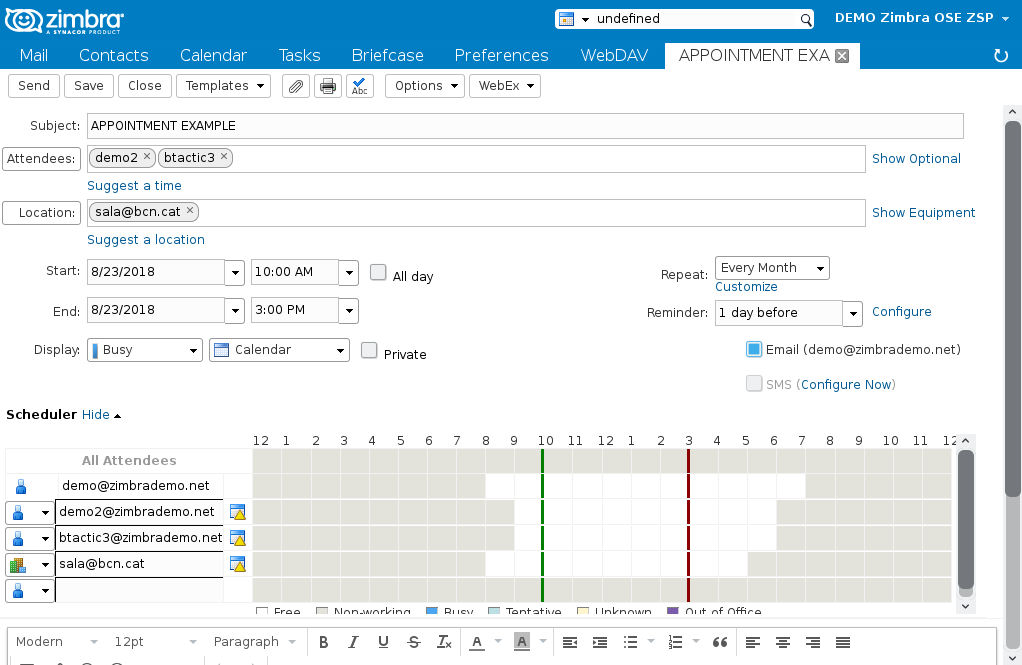This screenshot has height=665, width=1022.
Task: Insert a bulleted list
Action: coord(630,642)
